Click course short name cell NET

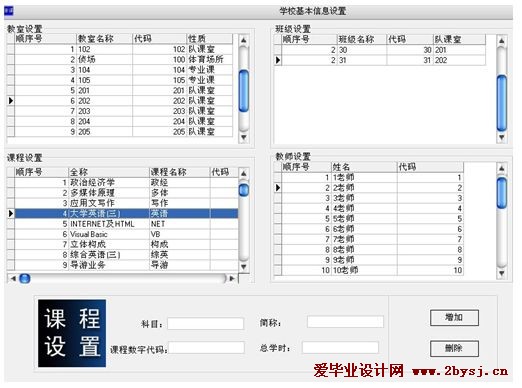[180, 224]
